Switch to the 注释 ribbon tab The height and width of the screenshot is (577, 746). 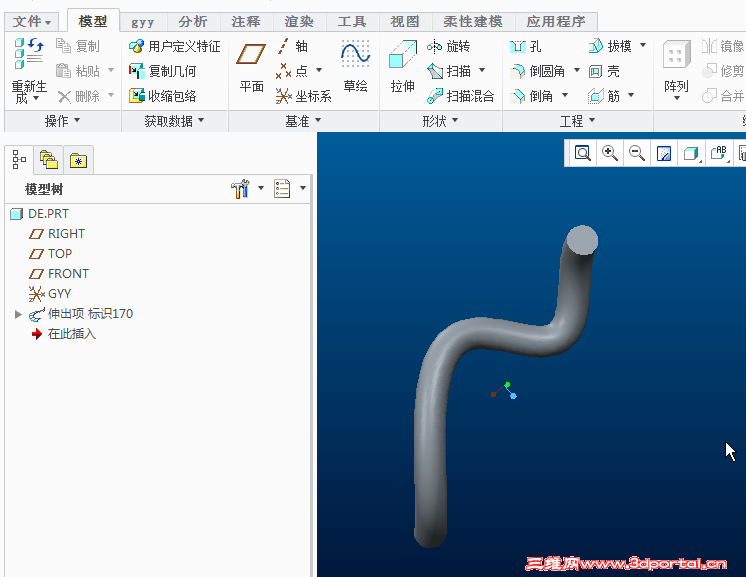point(245,21)
